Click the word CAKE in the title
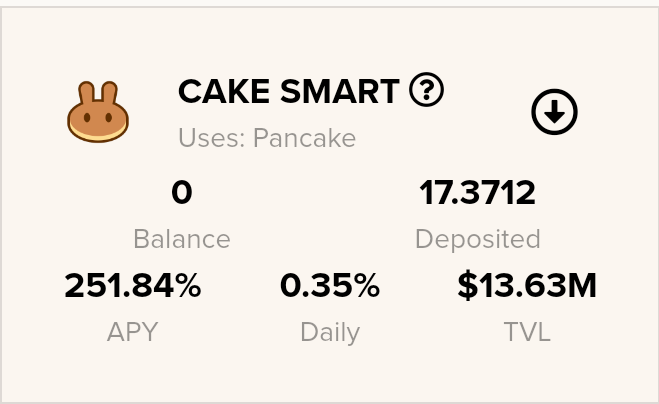This screenshot has height=404, width=659. coord(224,91)
